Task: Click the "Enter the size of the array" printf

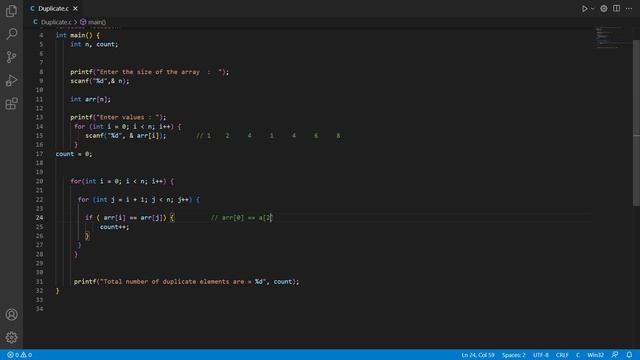Action: tap(150, 72)
